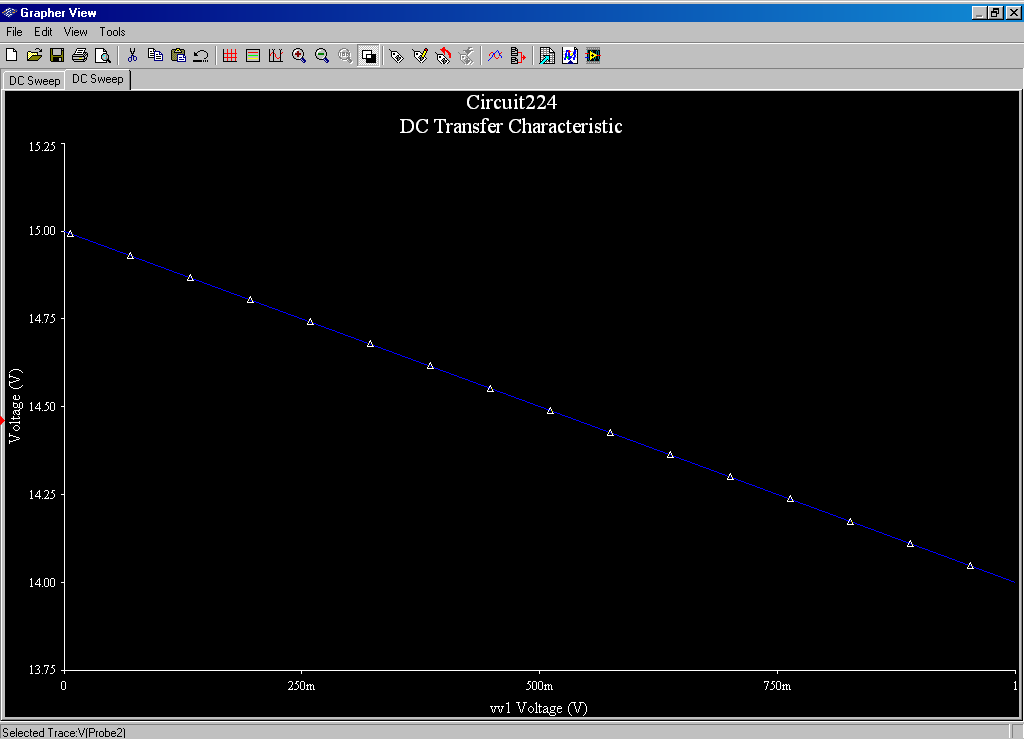Click the 15.00 y-axis tick label
Viewport: 1024px width, 739px height.
[42, 231]
